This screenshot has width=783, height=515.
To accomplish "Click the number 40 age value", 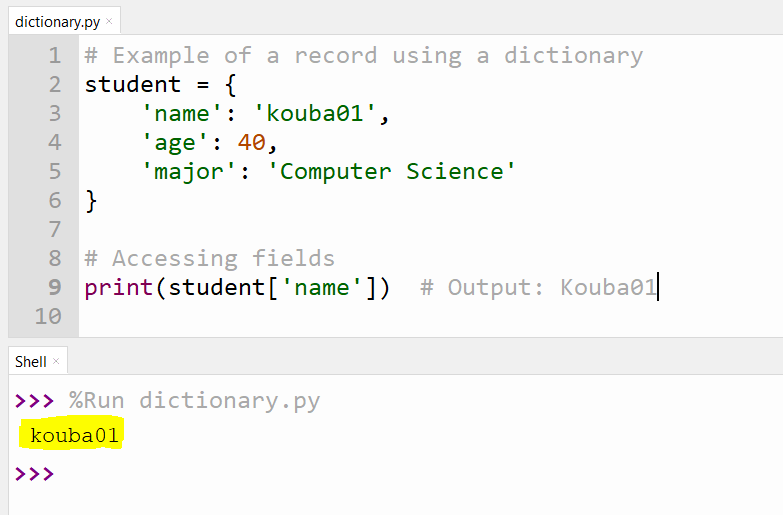I will point(251,143).
